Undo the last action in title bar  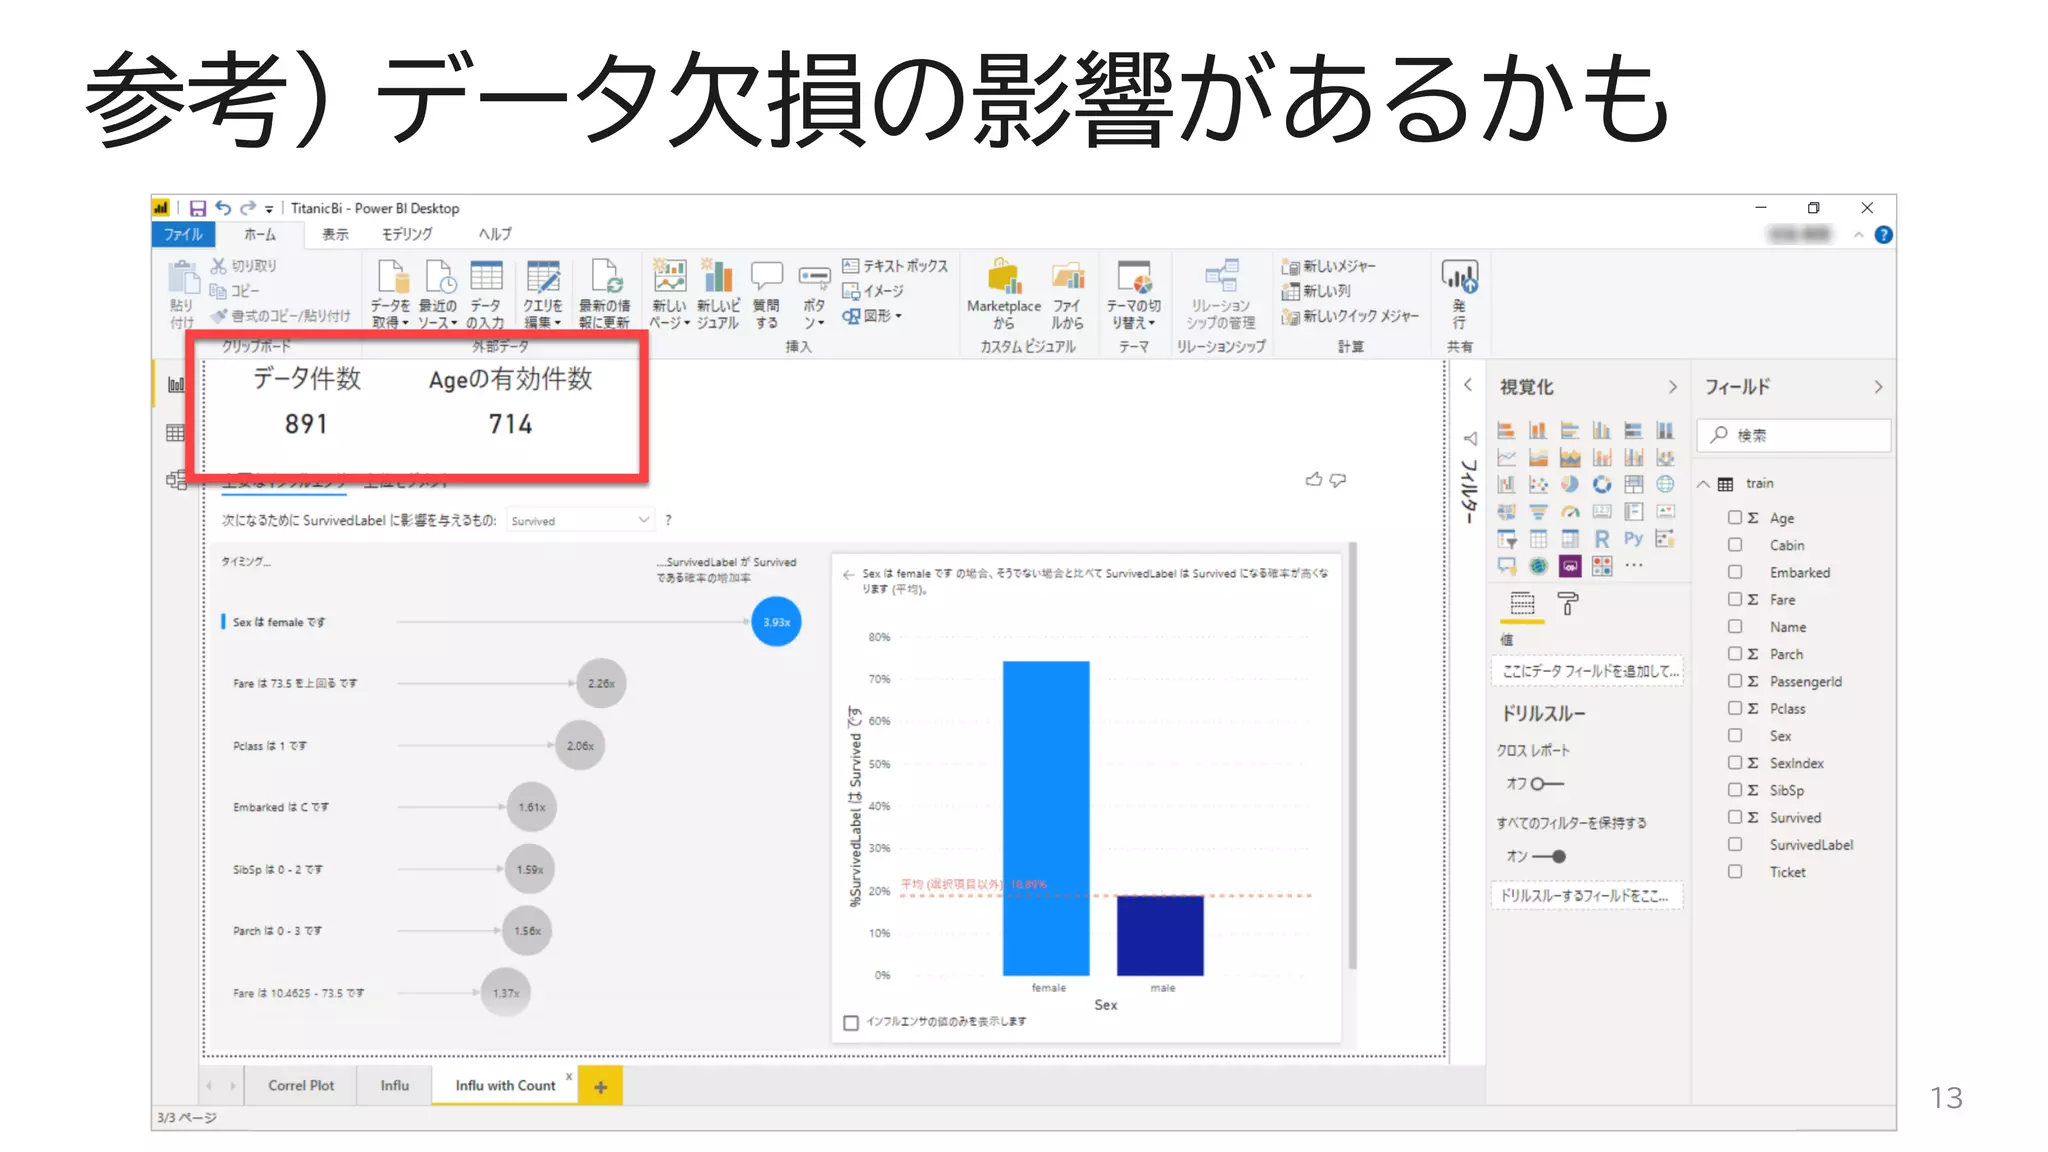[x=223, y=208]
